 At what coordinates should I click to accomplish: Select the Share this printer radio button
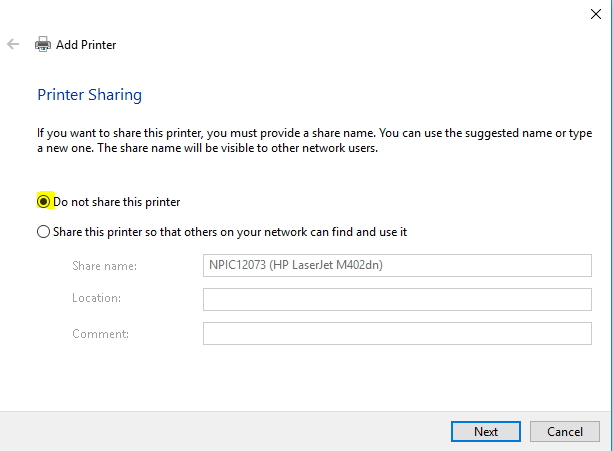(43, 231)
